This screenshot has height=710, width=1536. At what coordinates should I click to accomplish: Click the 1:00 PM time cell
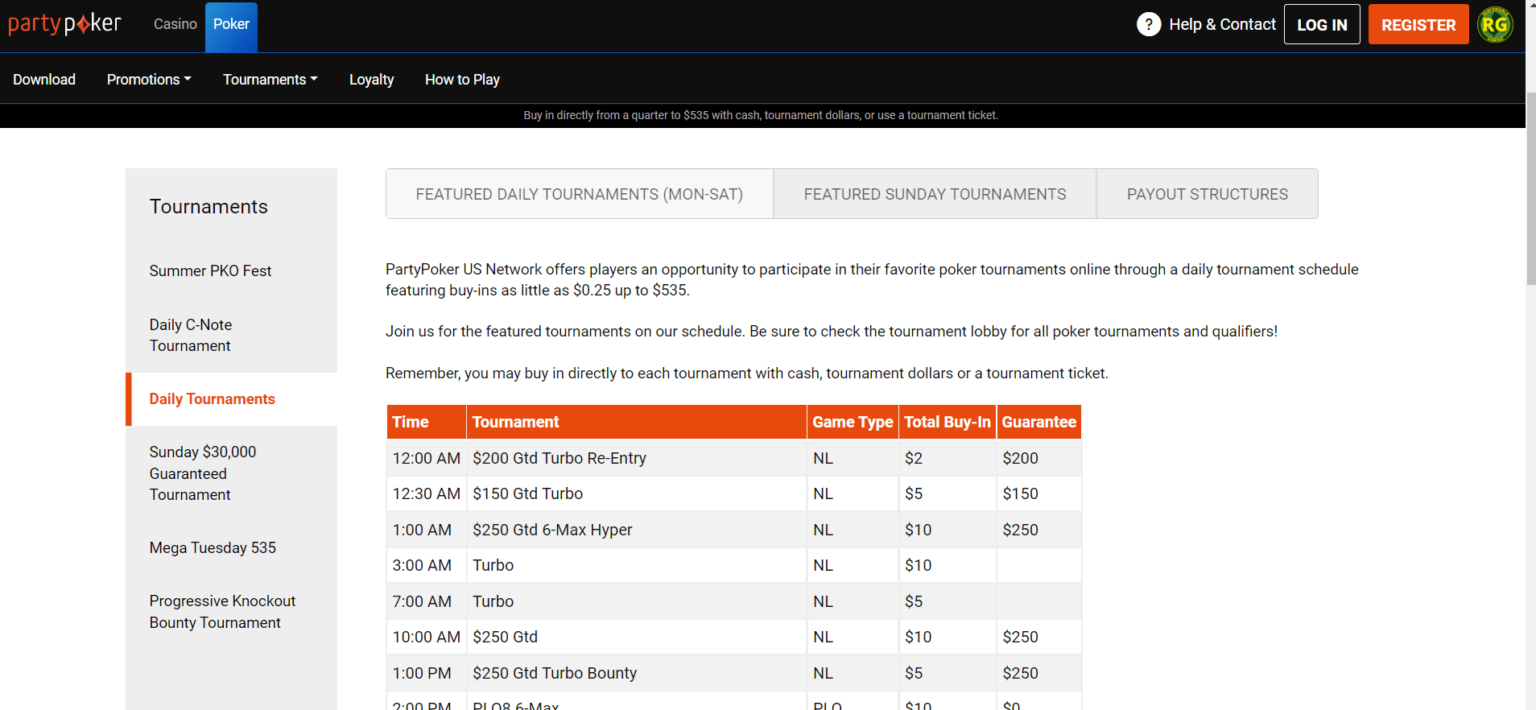coord(426,673)
